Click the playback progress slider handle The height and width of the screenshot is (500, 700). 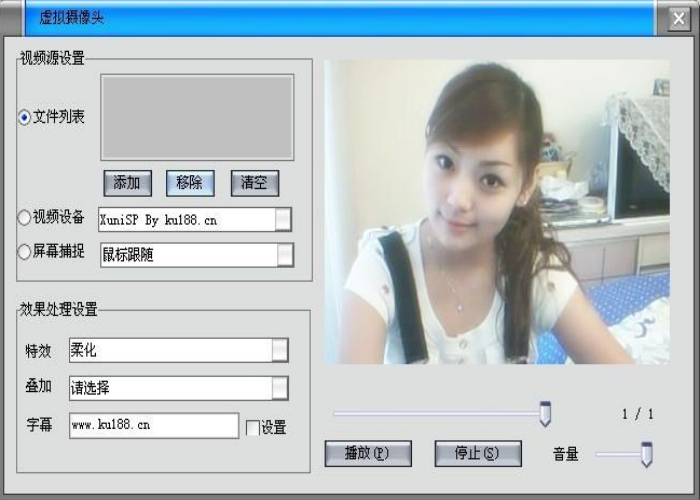tap(545, 414)
